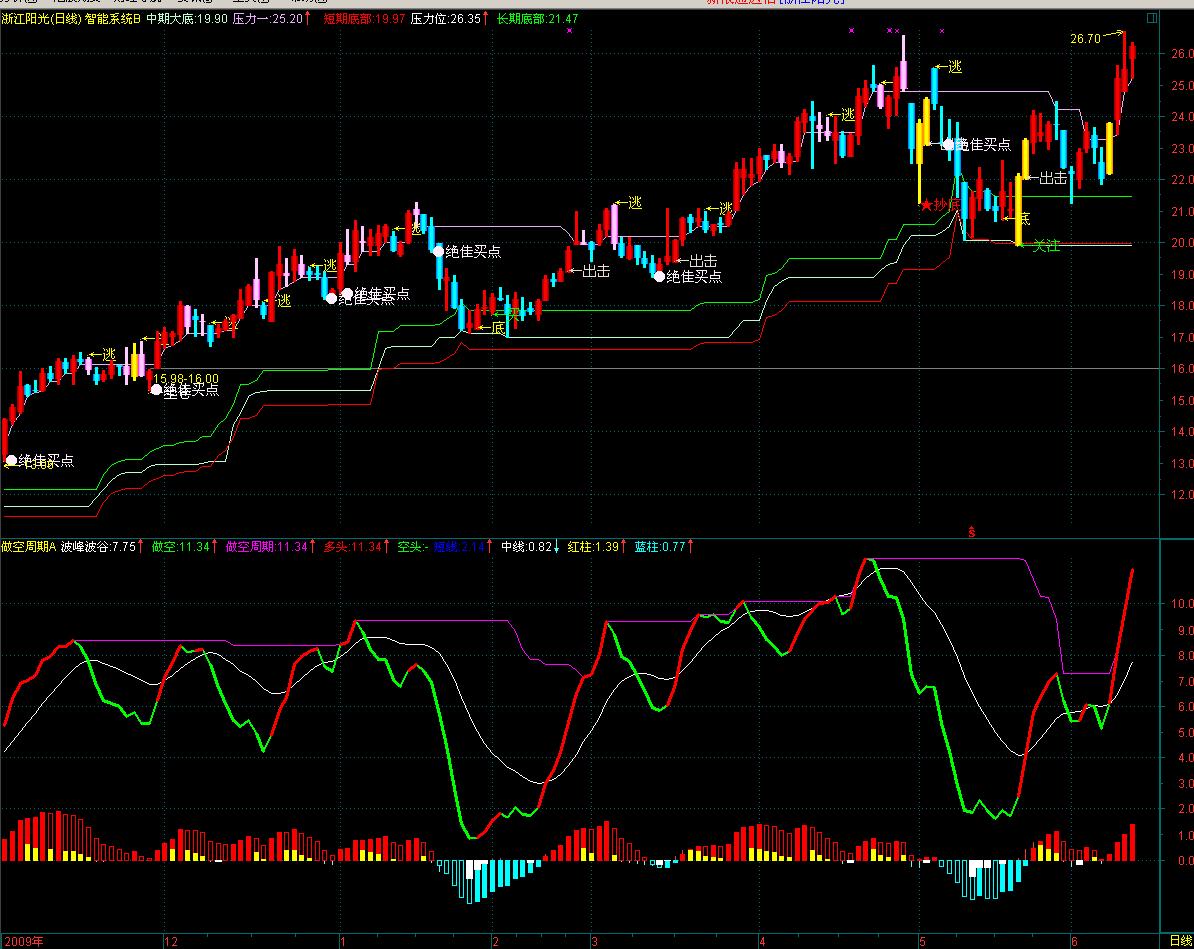
Task: Click the month 5 marker on time axis
Action: click(921, 941)
